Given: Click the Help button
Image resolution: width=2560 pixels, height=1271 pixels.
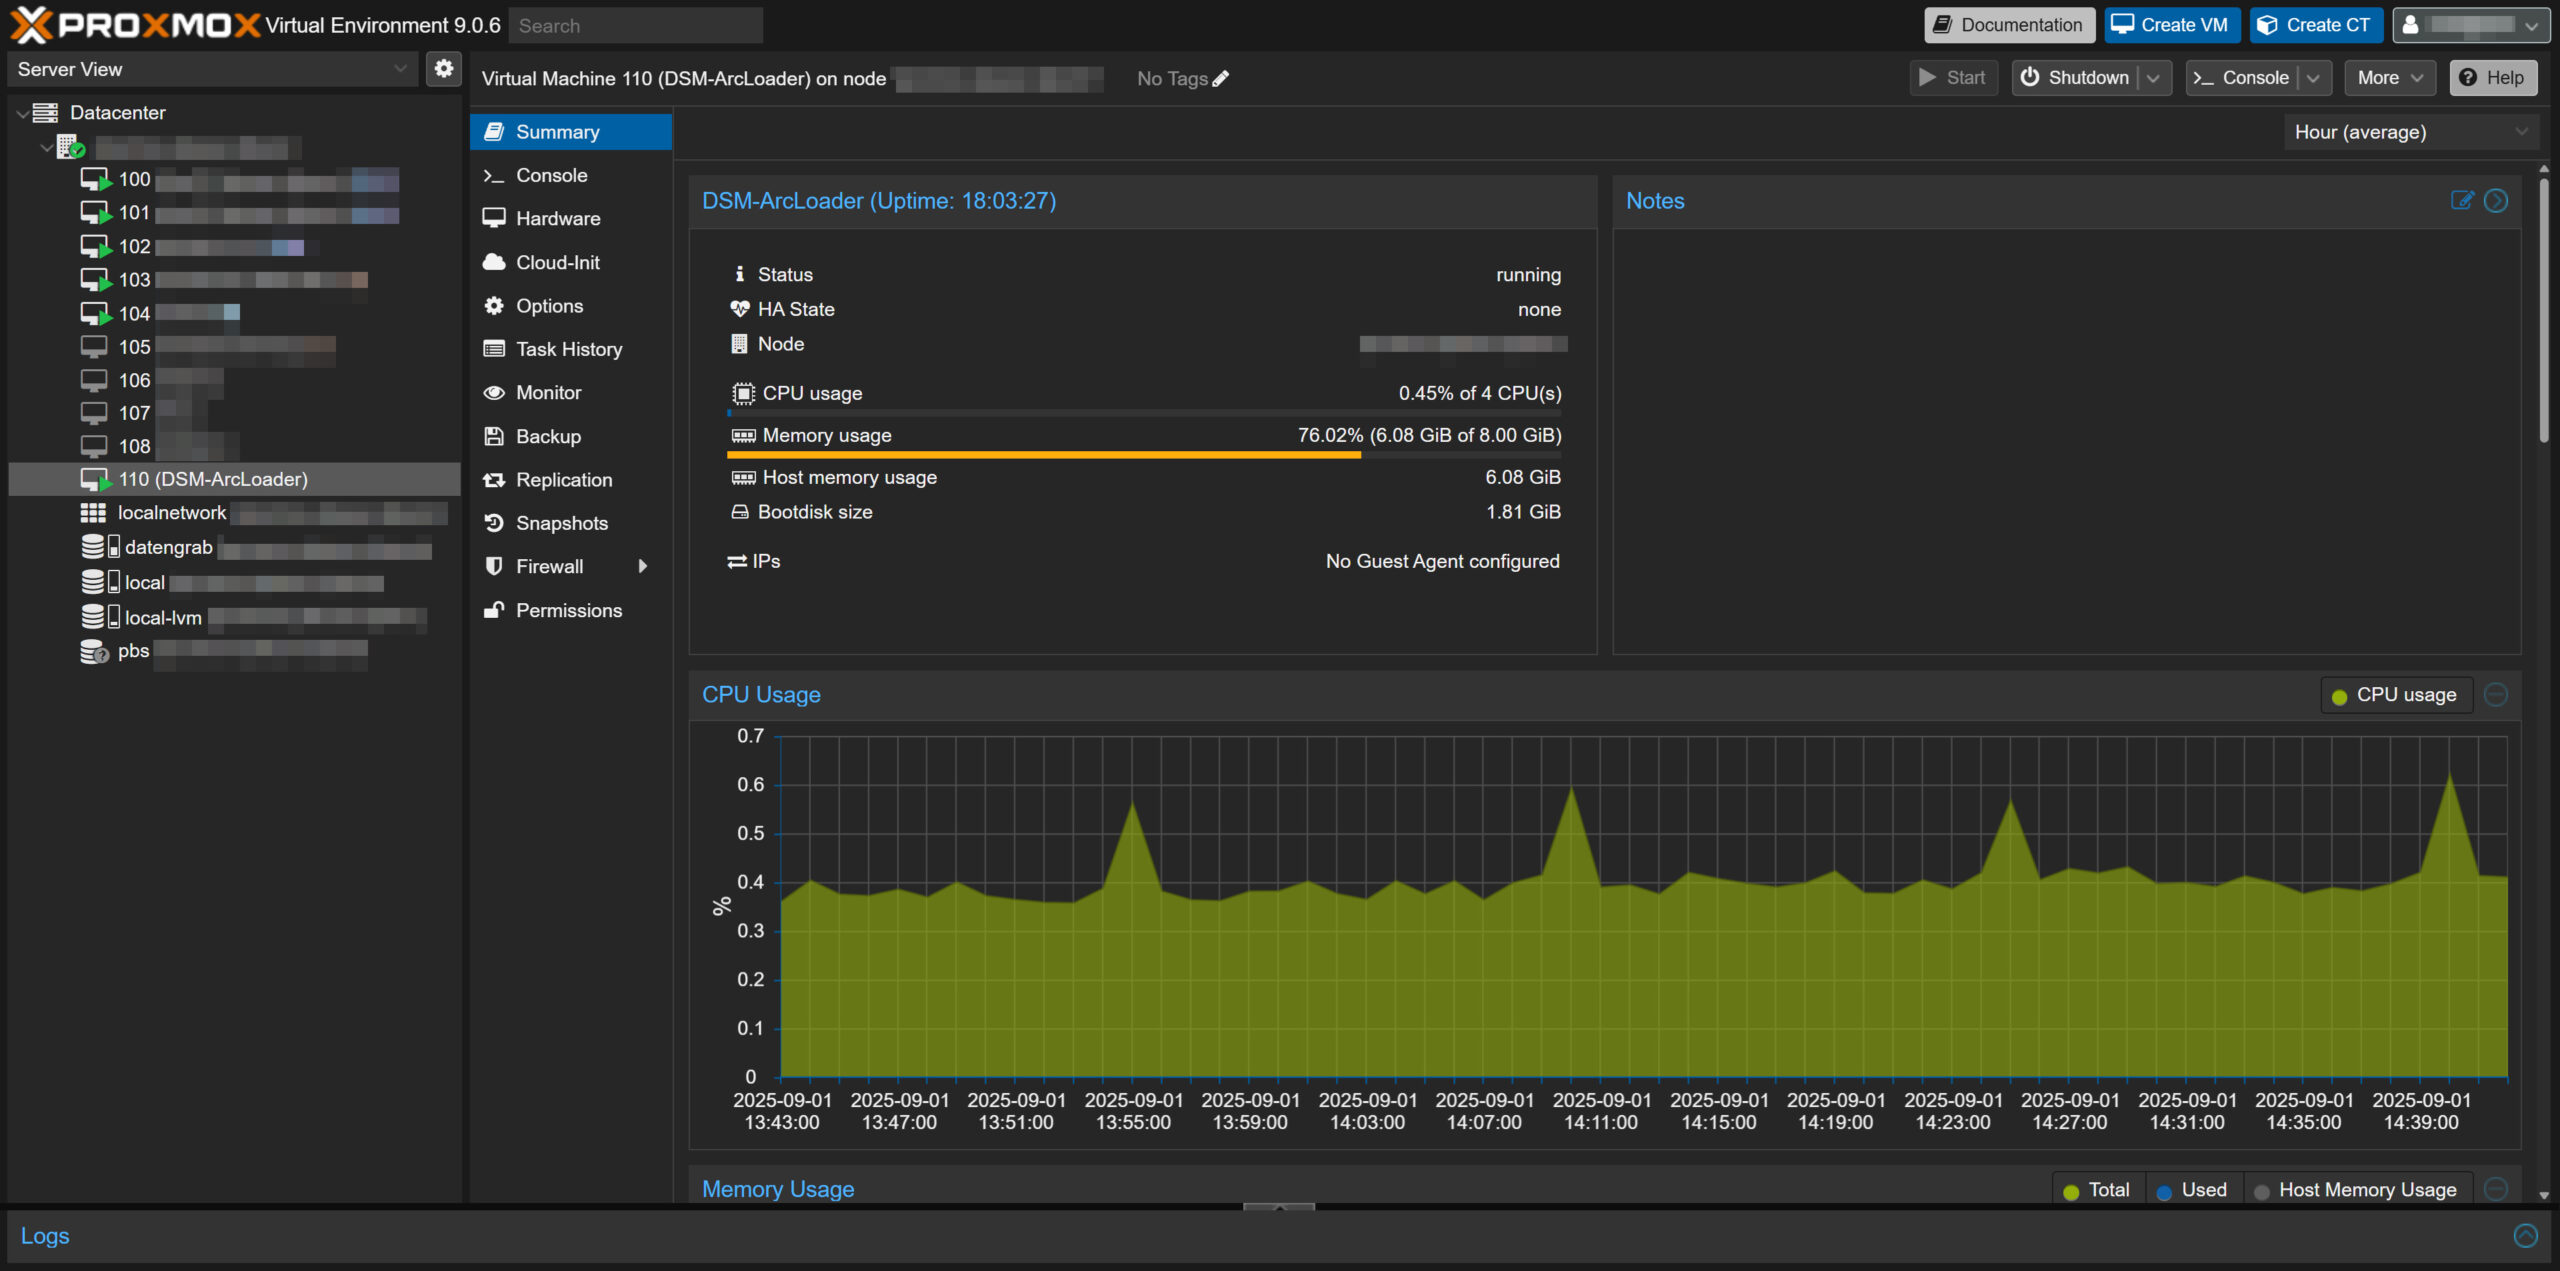Looking at the screenshot, I should tap(2492, 78).
